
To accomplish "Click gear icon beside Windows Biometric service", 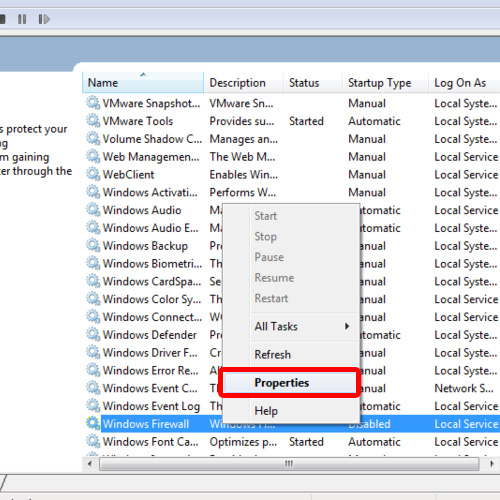I will point(93,263).
